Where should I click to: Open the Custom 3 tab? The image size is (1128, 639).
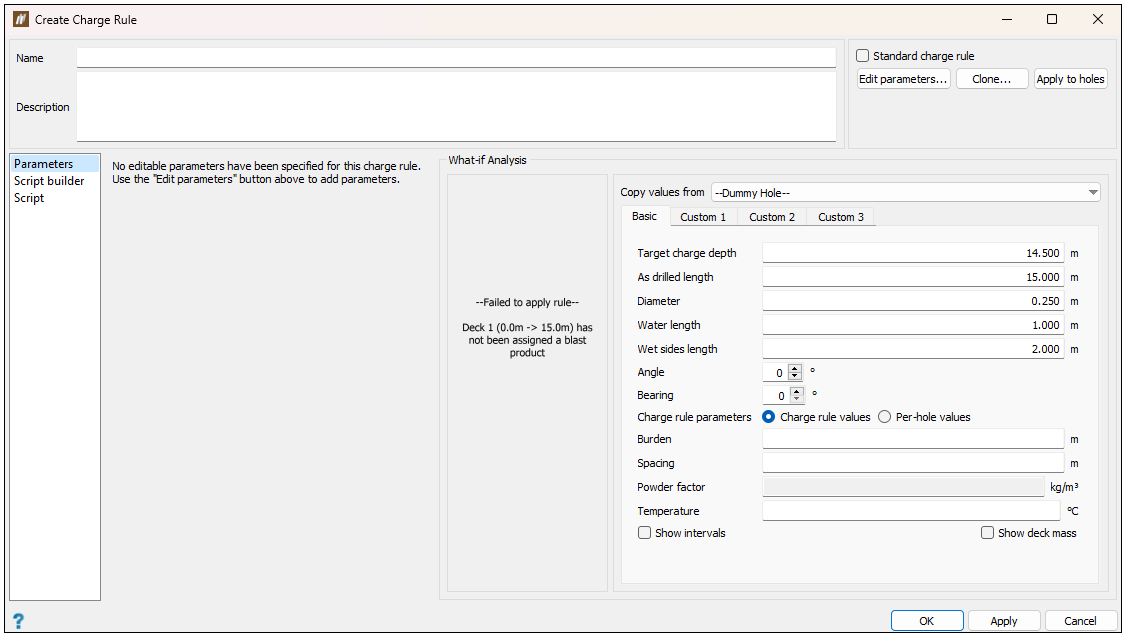click(x=840, y=217)
